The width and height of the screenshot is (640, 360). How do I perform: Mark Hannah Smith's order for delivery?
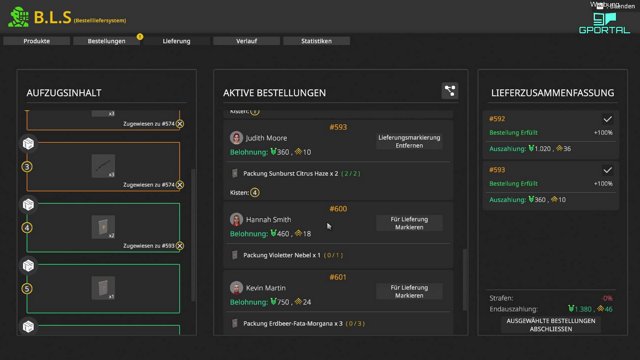point(409,223)
